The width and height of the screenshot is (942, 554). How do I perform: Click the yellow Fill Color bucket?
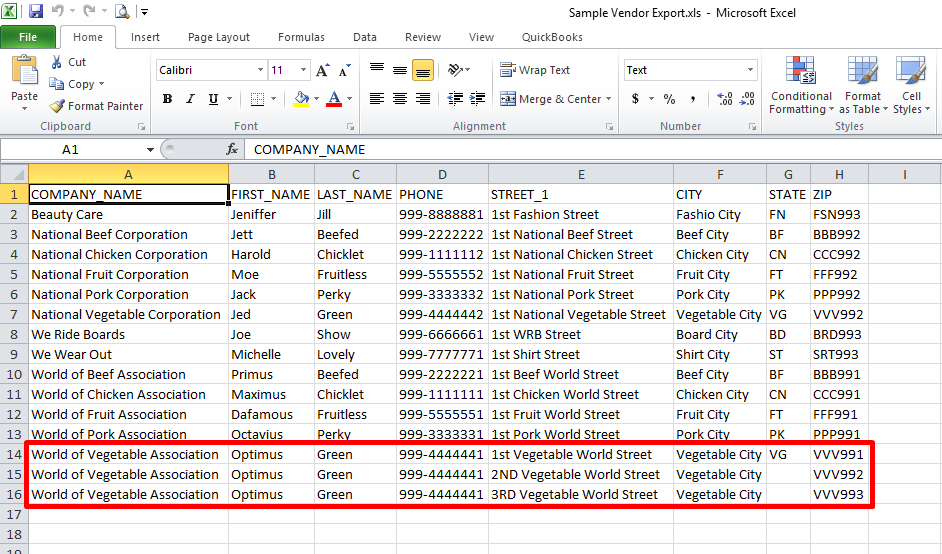pos(301,99)
